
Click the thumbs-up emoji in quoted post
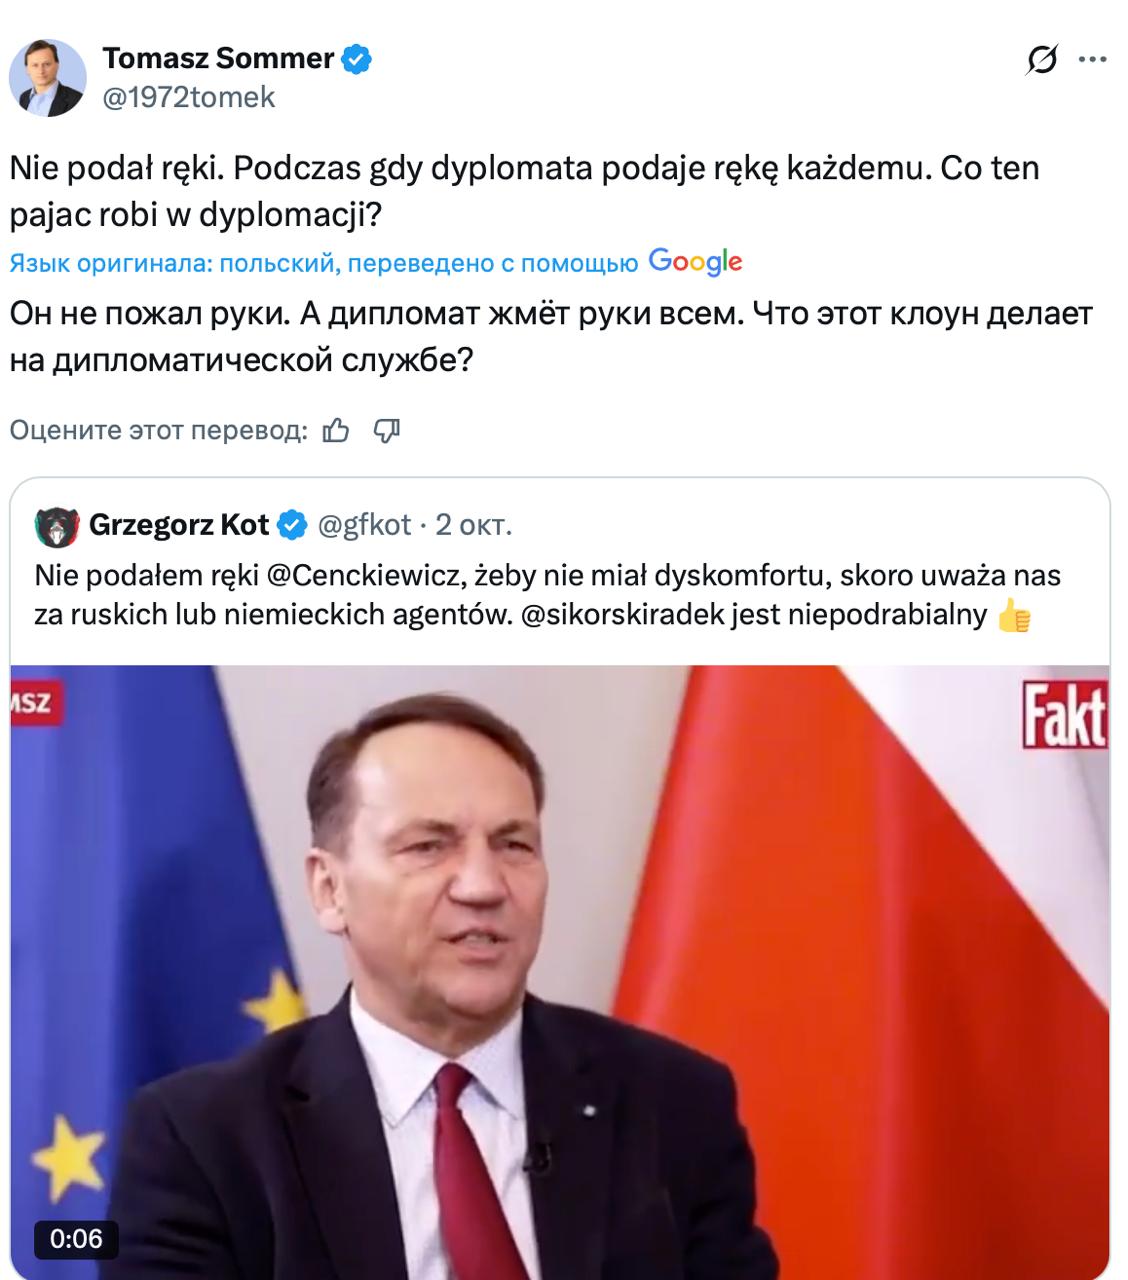click(1014, 616)
